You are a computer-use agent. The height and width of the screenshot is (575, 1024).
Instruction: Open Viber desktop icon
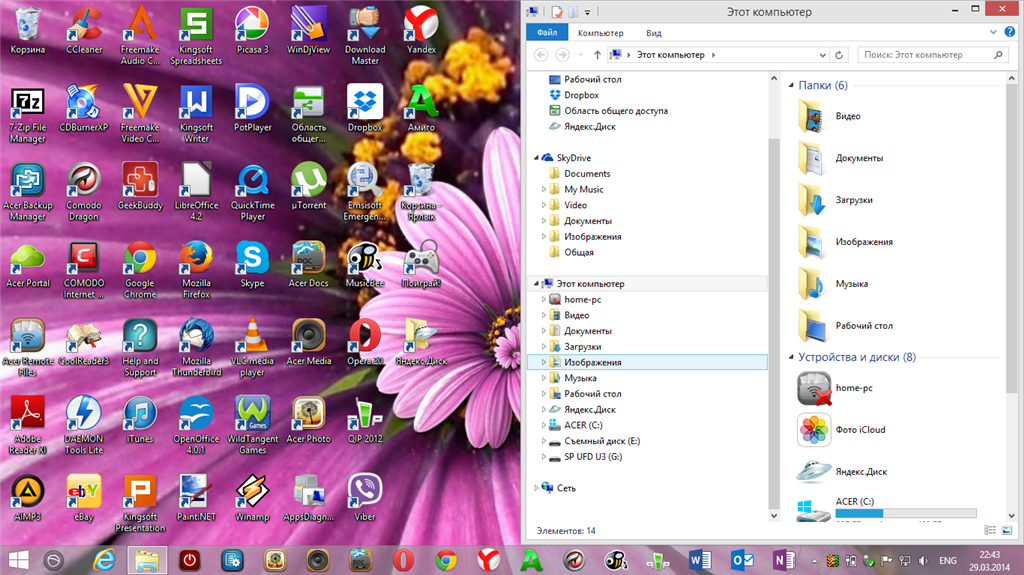pyautogui.click(x=365, y=497)
